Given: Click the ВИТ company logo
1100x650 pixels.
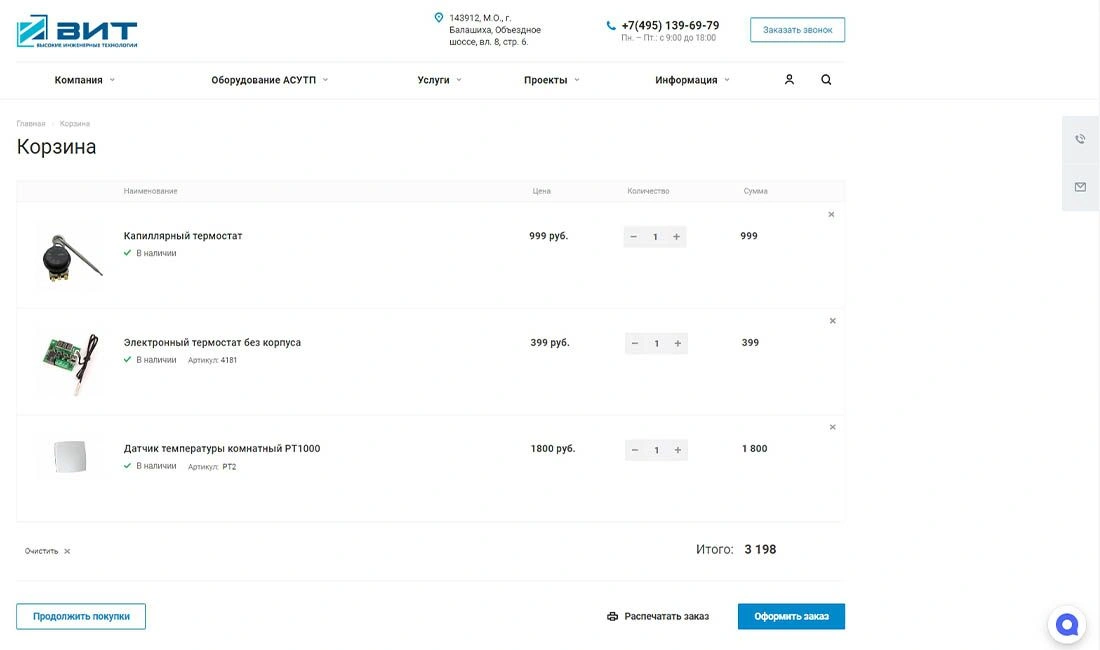Looking at the screenshot, I should pos(77,32).
